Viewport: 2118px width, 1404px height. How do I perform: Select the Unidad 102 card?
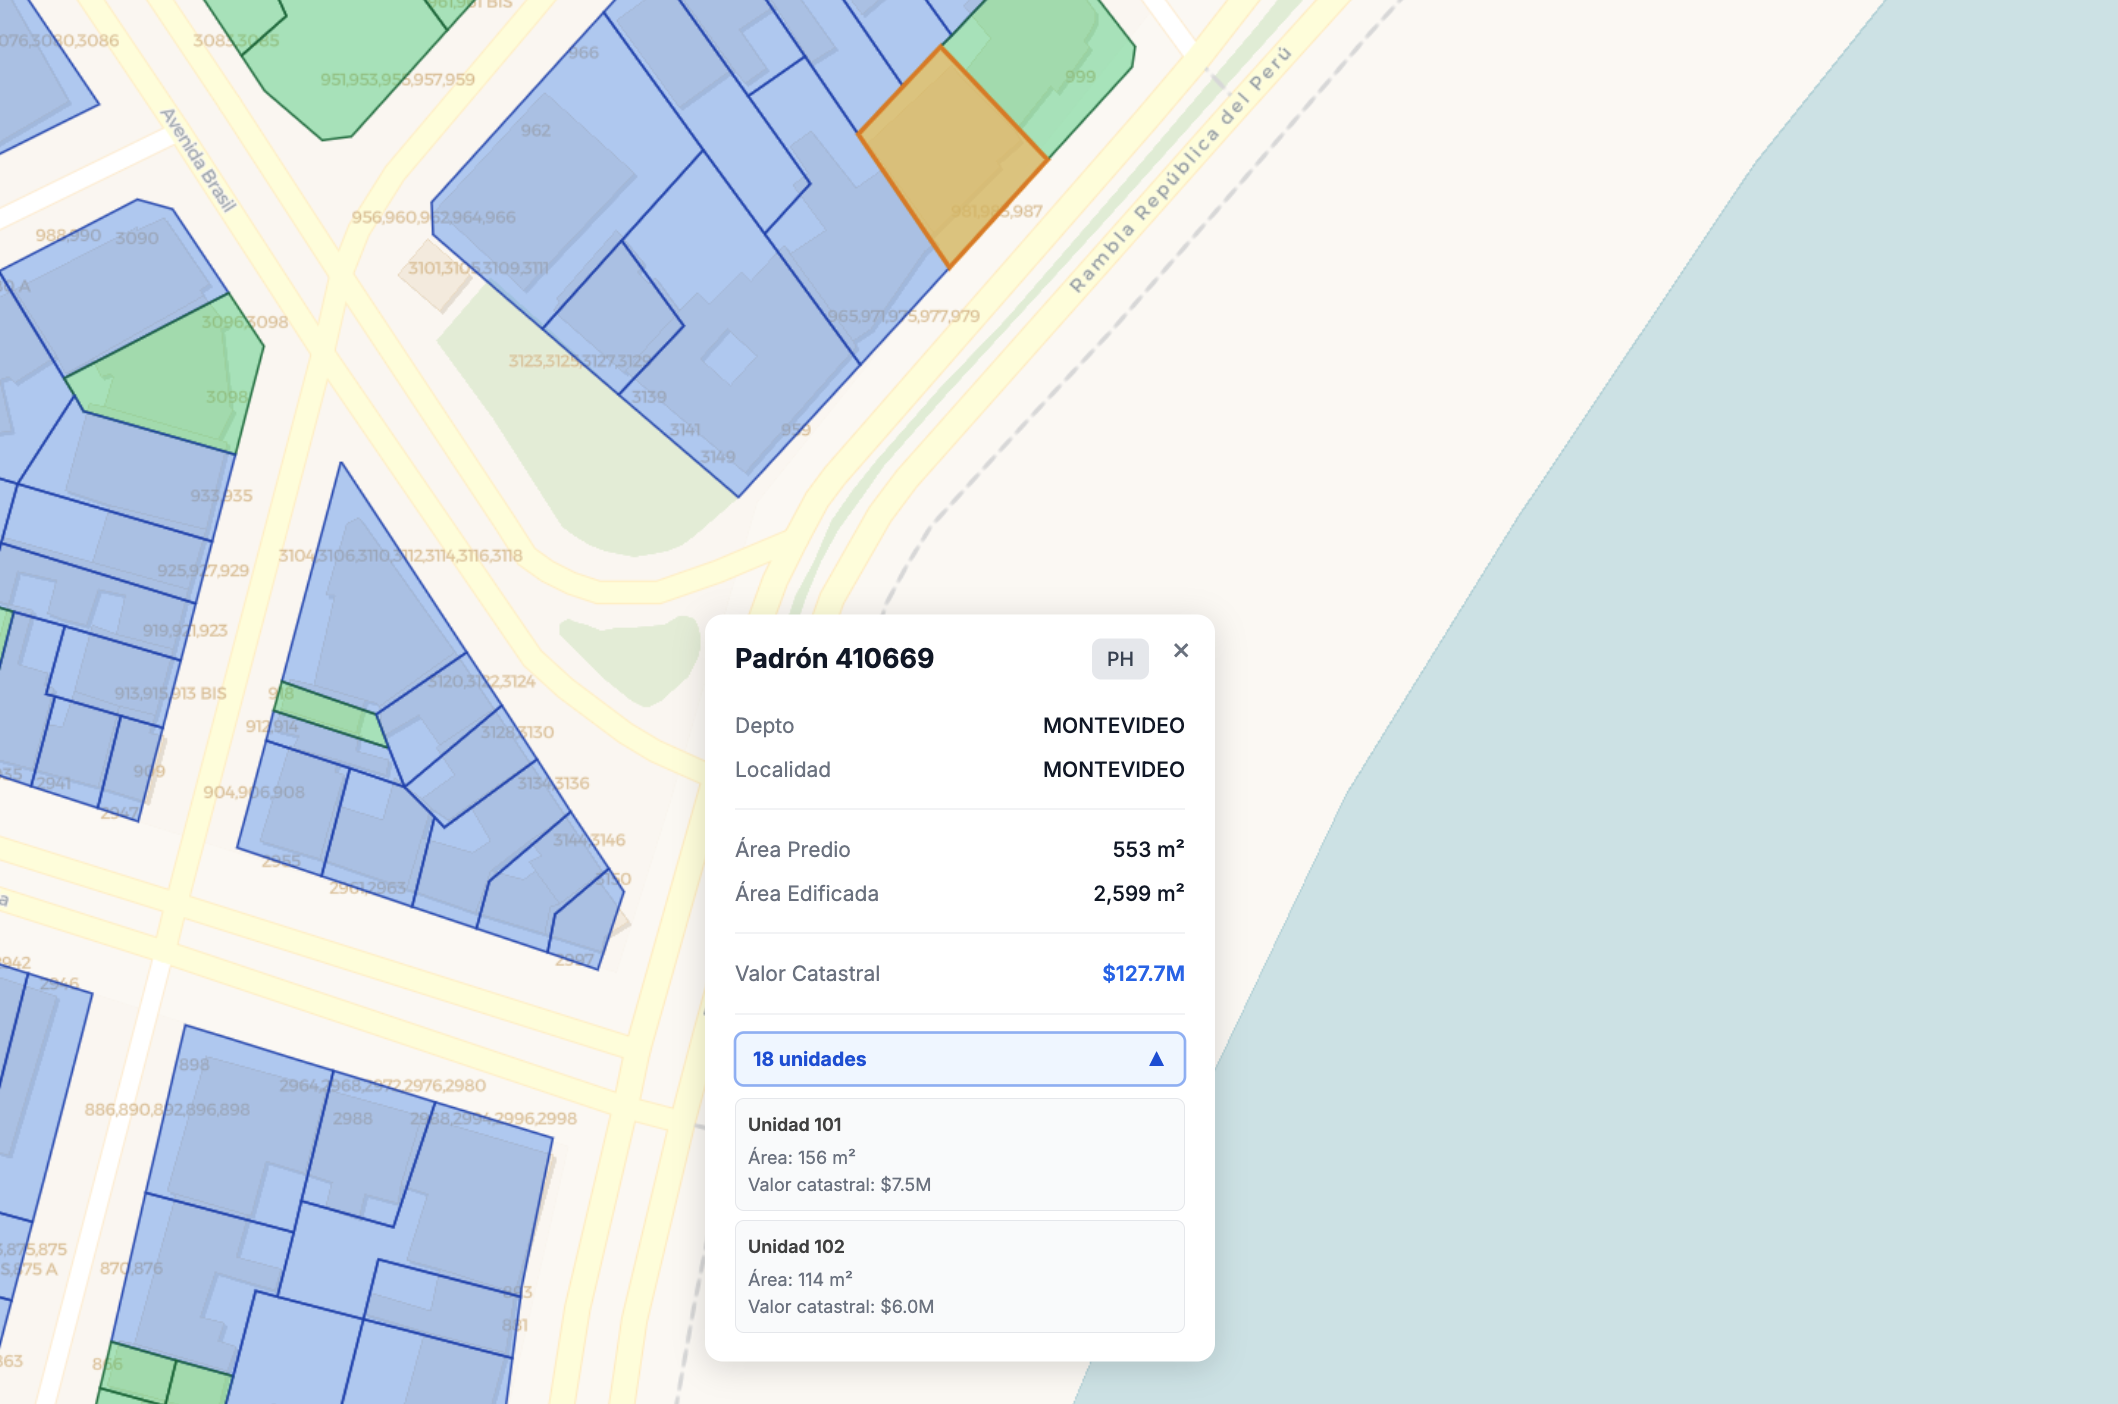(x=958, y=1276)
